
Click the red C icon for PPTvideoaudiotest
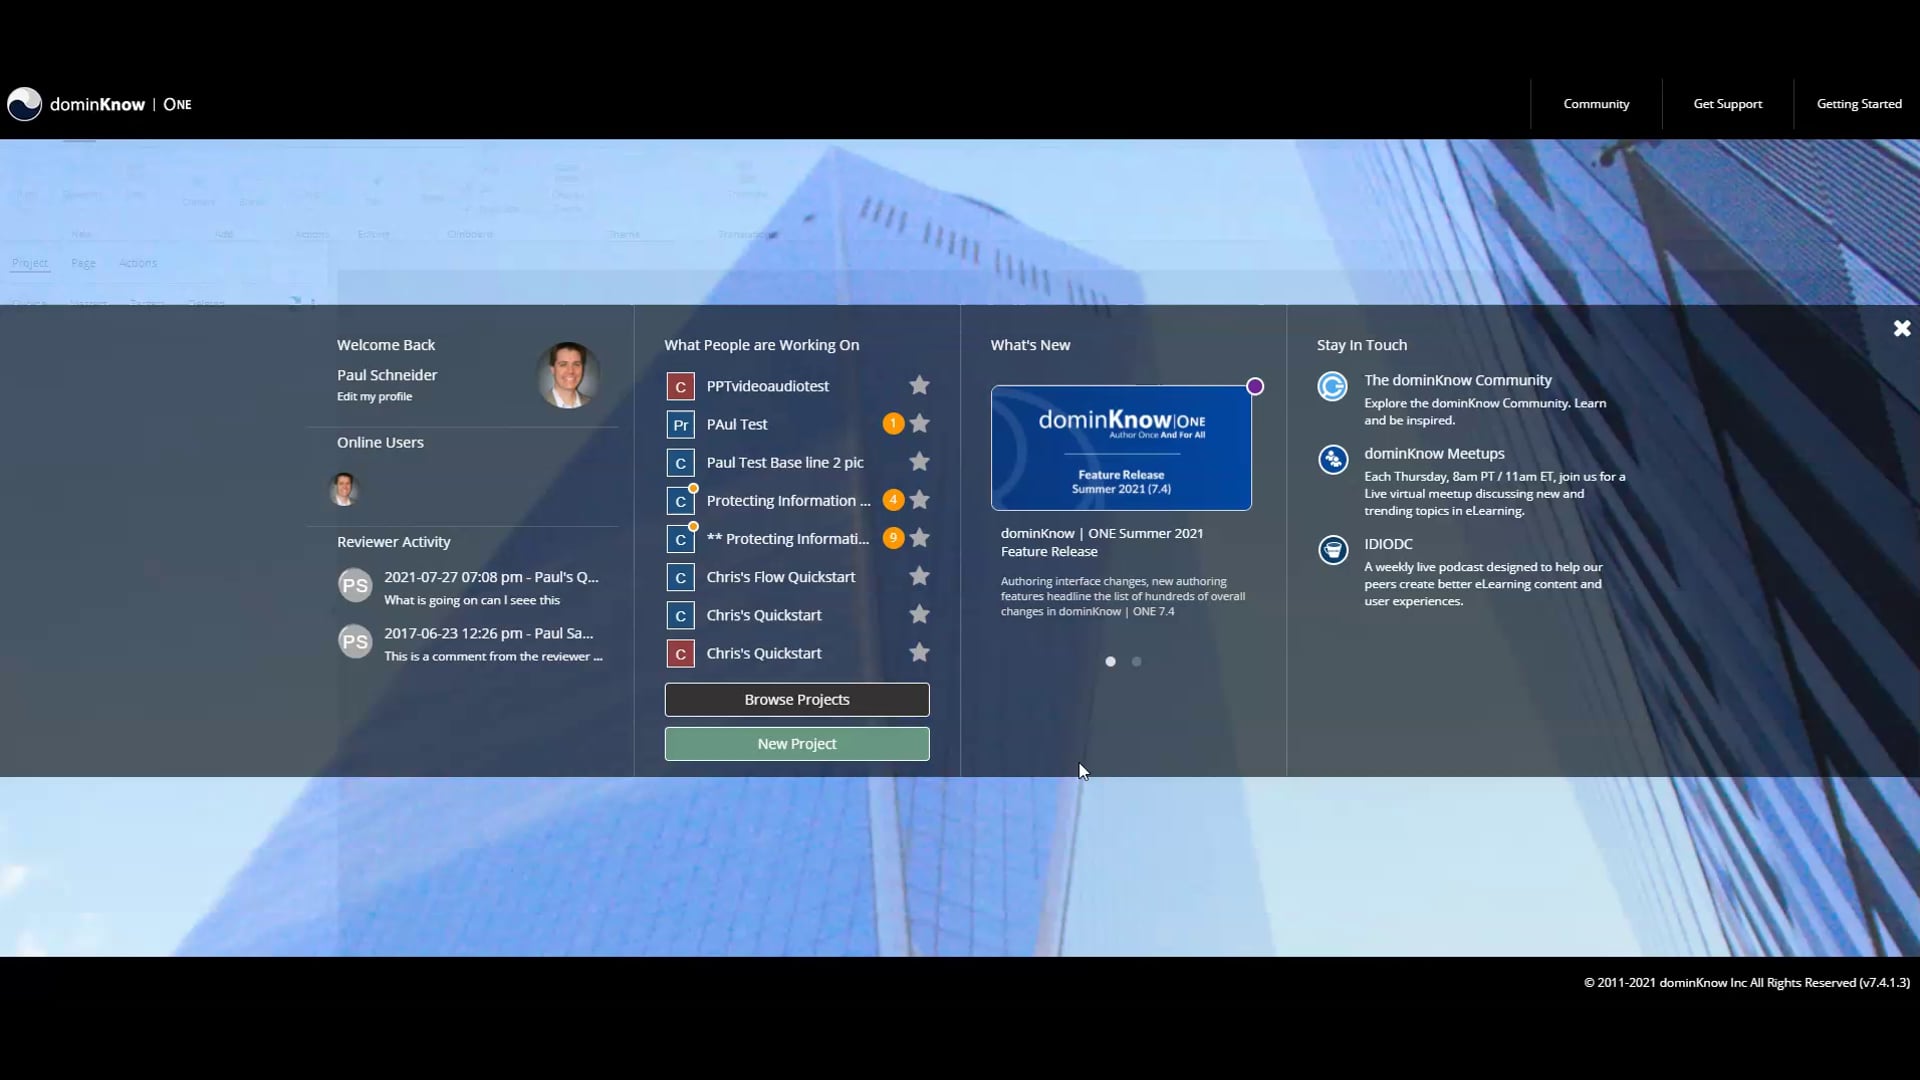click(680, 386)
